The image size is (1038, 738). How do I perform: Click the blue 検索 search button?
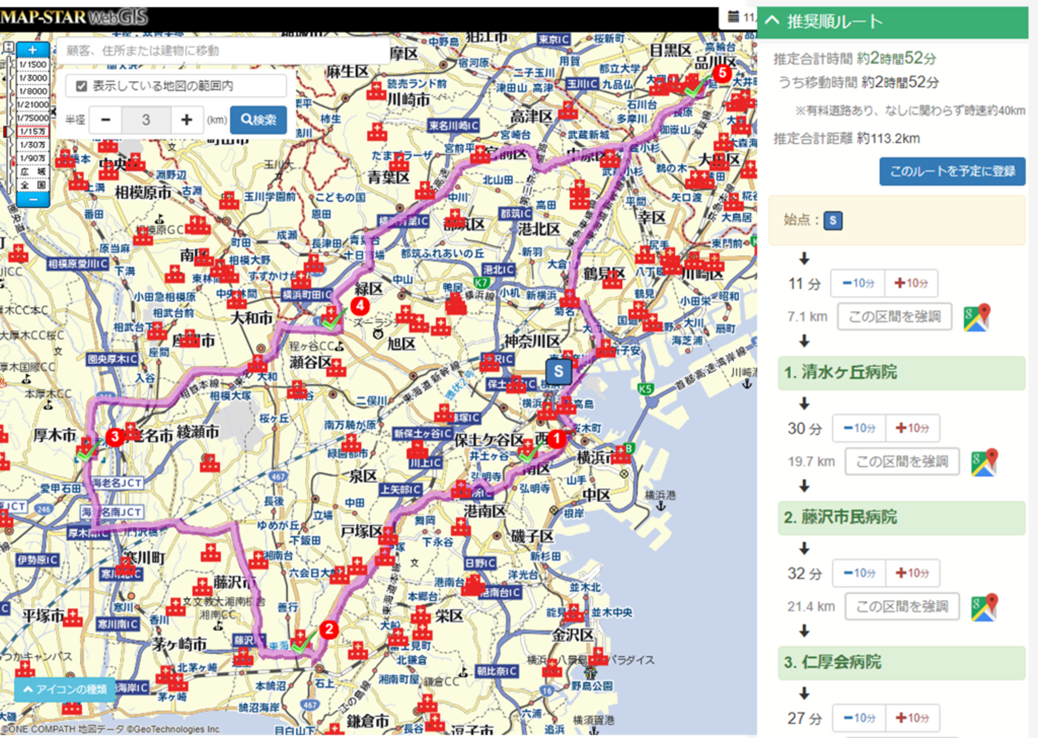point(258,120)
